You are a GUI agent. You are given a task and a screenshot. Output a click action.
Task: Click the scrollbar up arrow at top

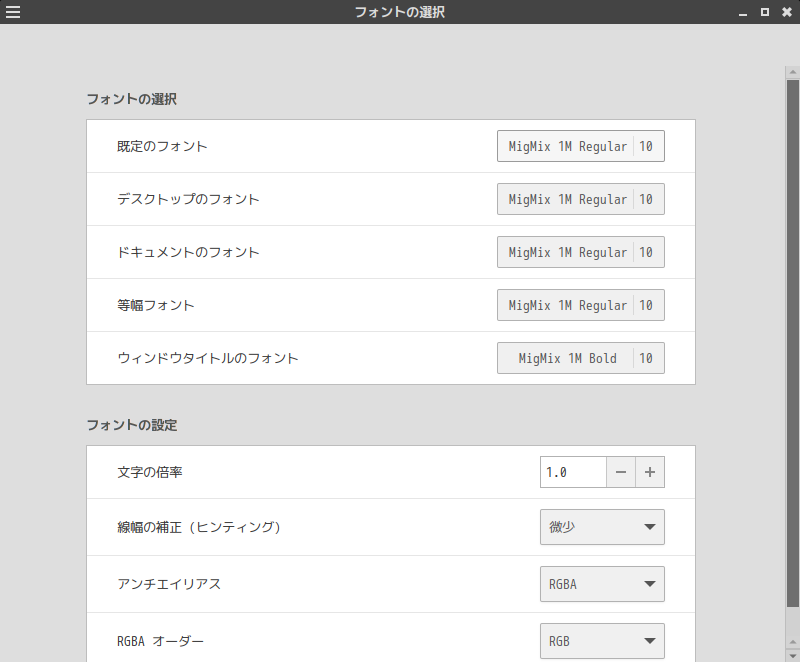pyautogui.click(x=792, y=72)
